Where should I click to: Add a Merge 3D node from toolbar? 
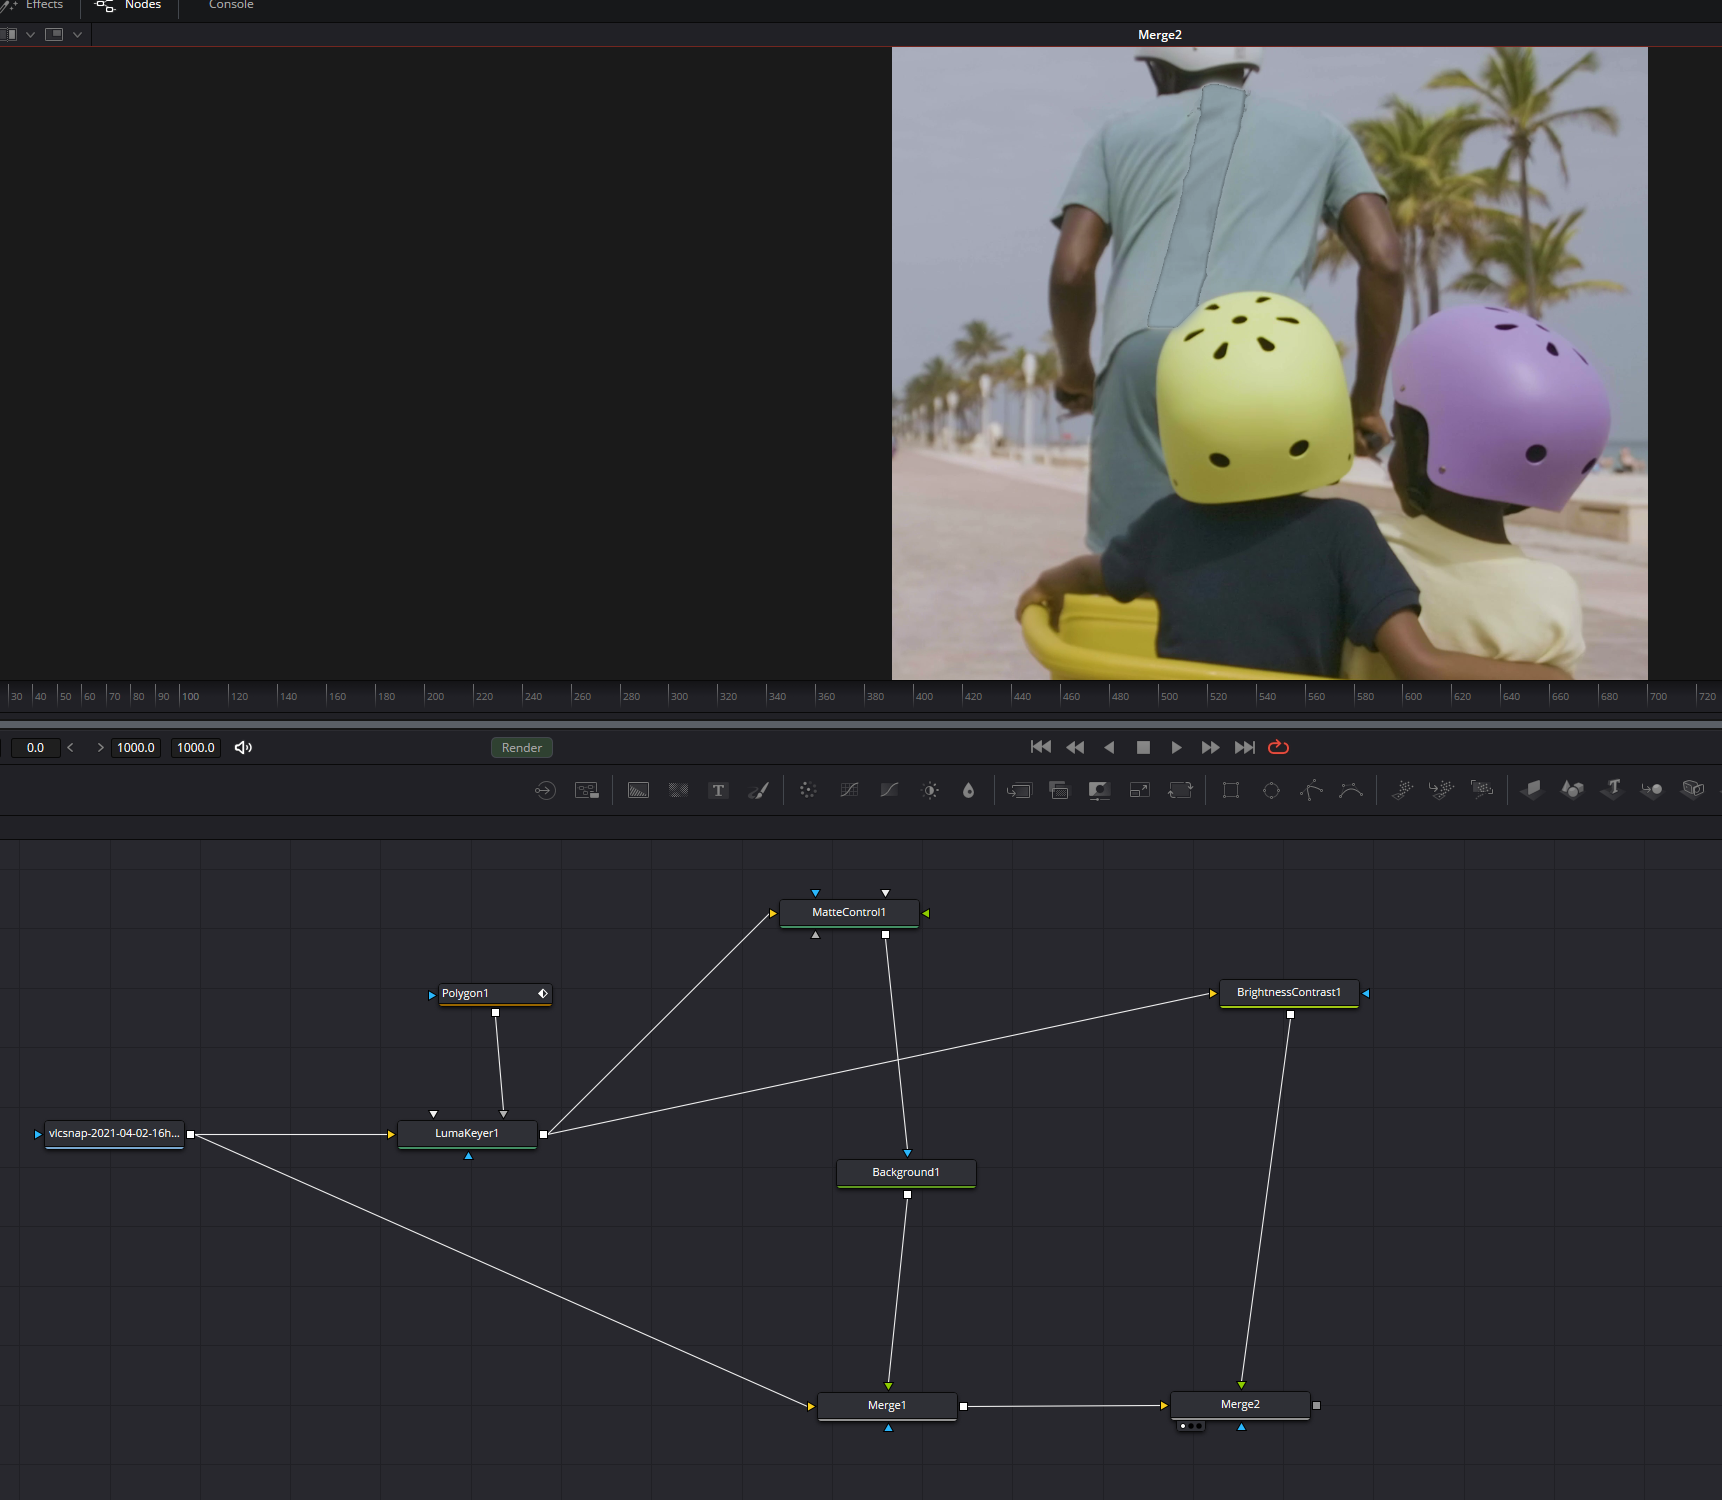[1652, 790]
